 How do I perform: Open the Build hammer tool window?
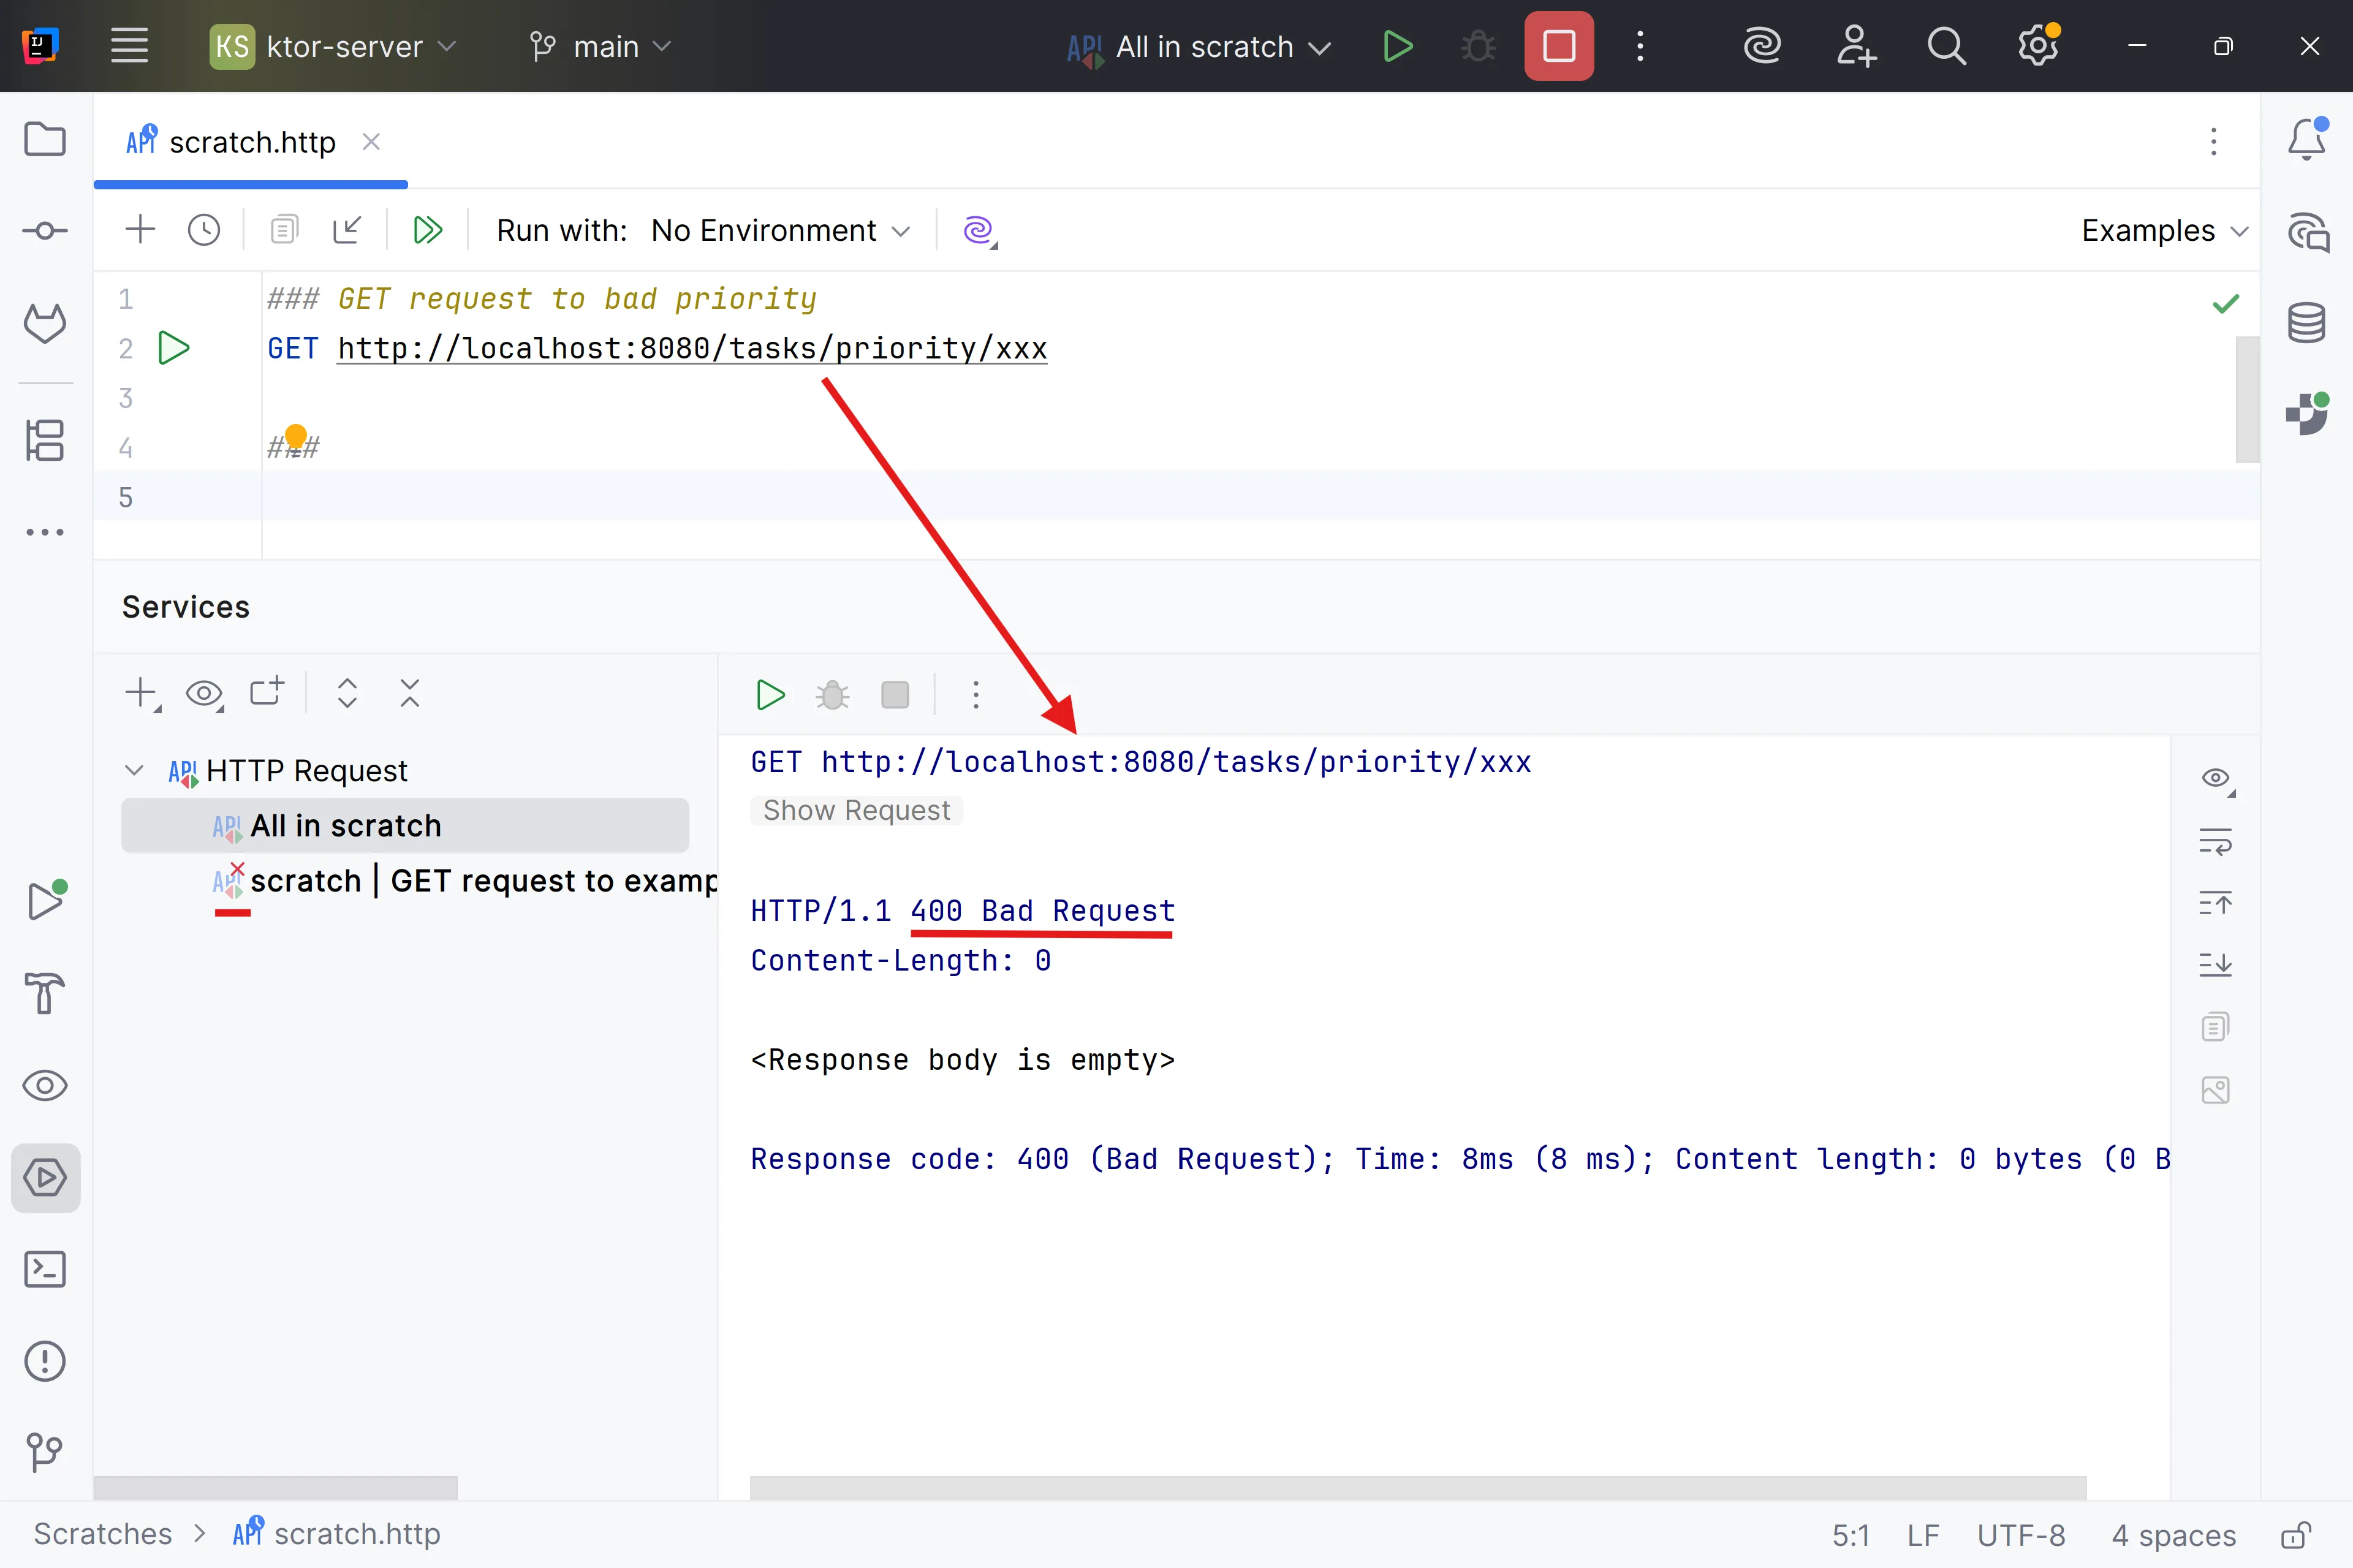[45, 994]
